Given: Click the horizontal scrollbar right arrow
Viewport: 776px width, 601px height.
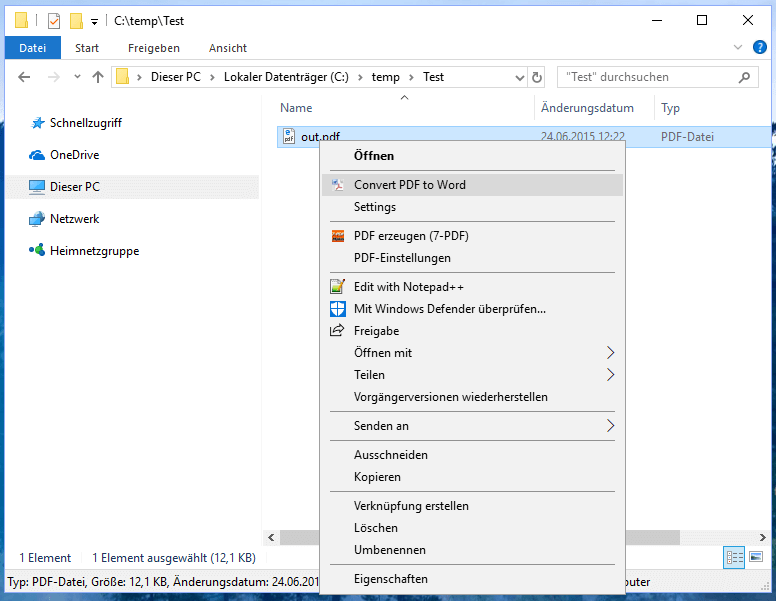Looking at the screenshot, I should [x=763, y=537].
